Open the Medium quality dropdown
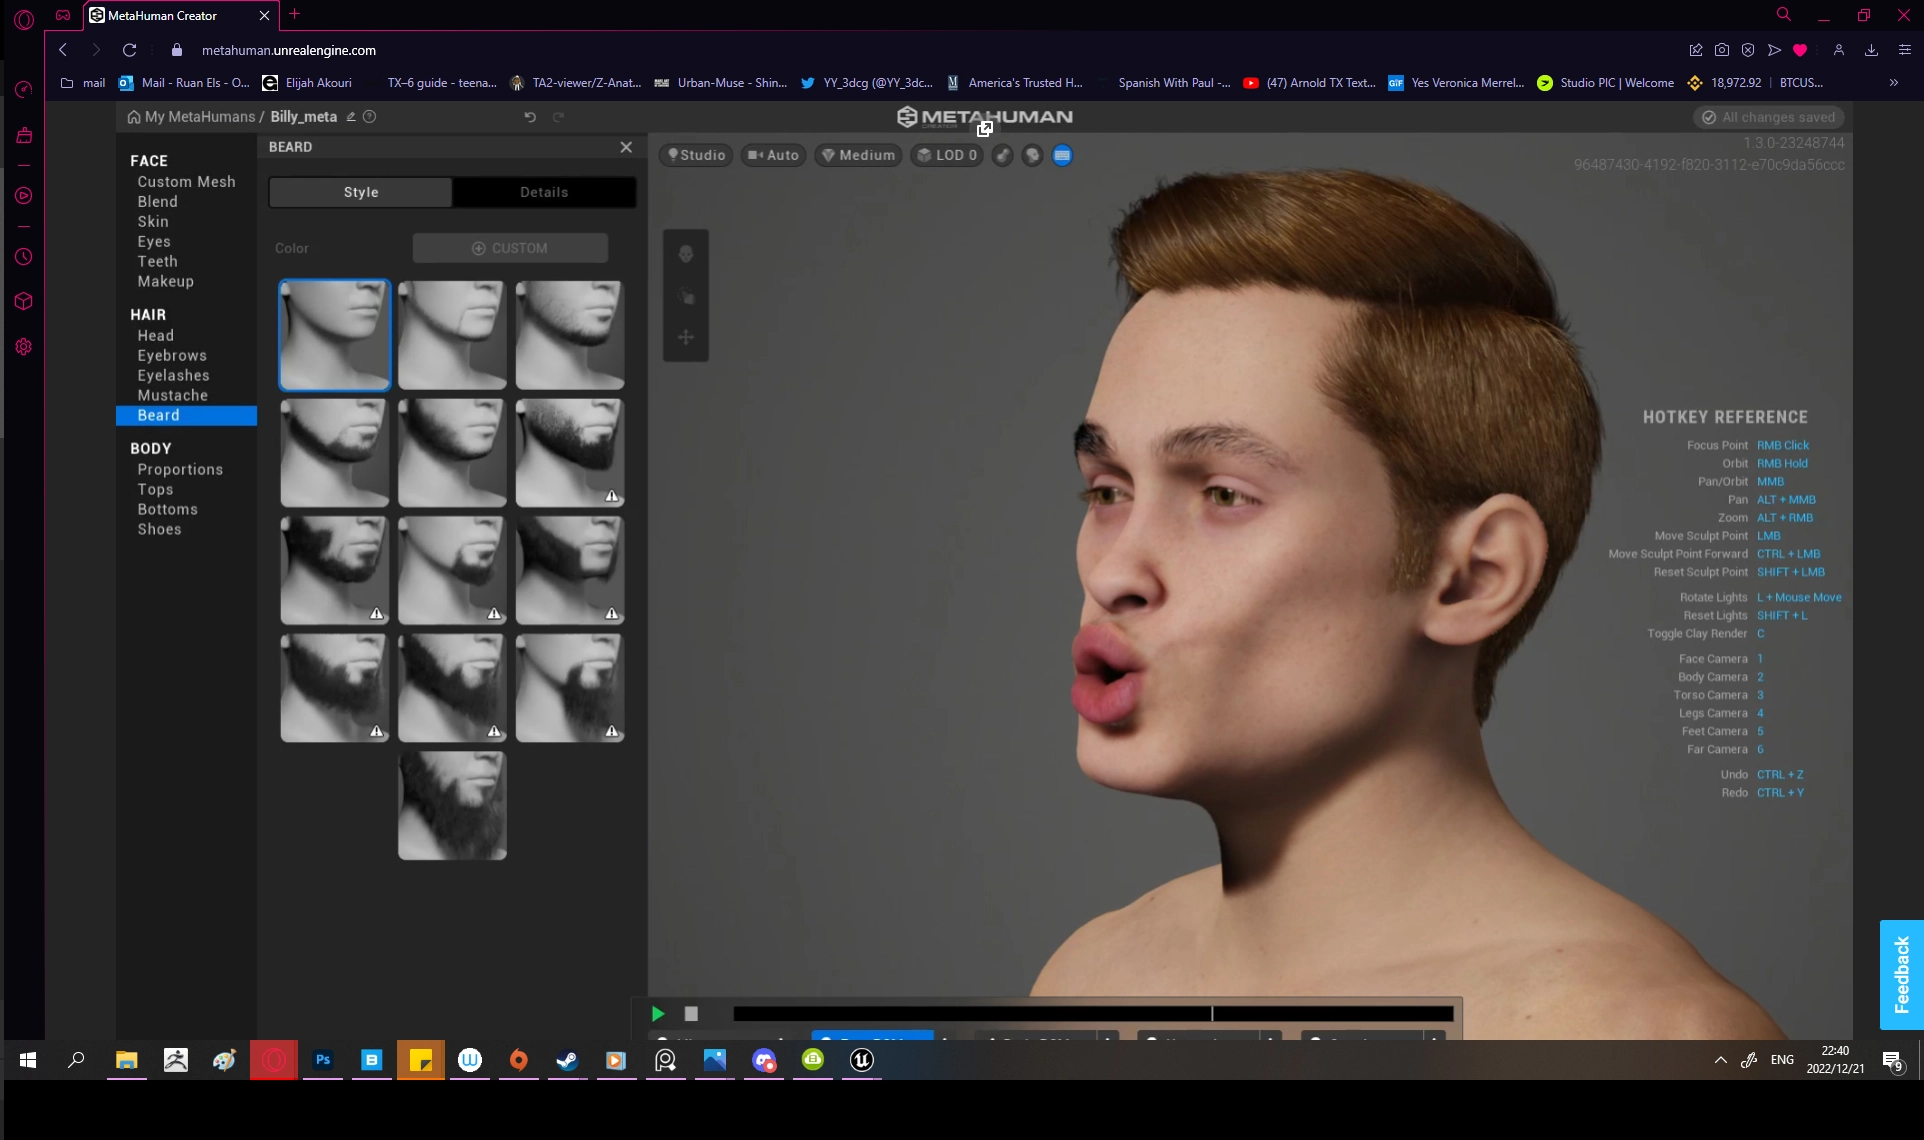This screenshot has height=1140, width=1924. [x=858, y=155]
